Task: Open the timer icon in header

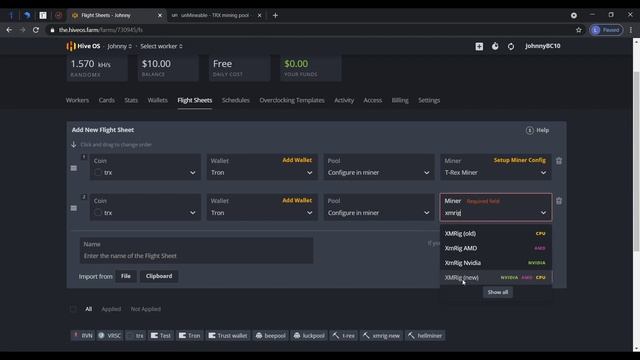Action: point(495,47)
